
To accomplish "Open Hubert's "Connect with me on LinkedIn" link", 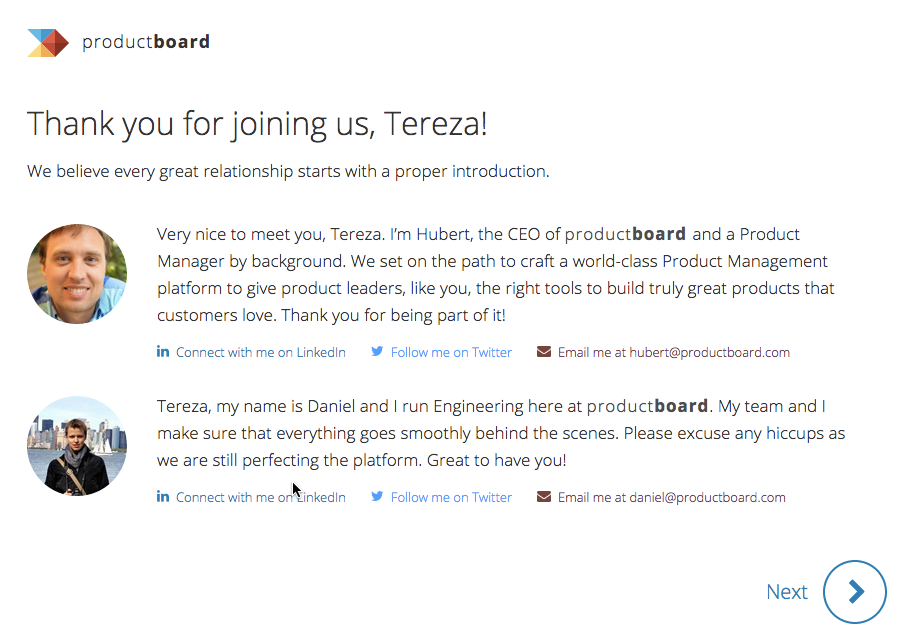I will click(261, 352).
